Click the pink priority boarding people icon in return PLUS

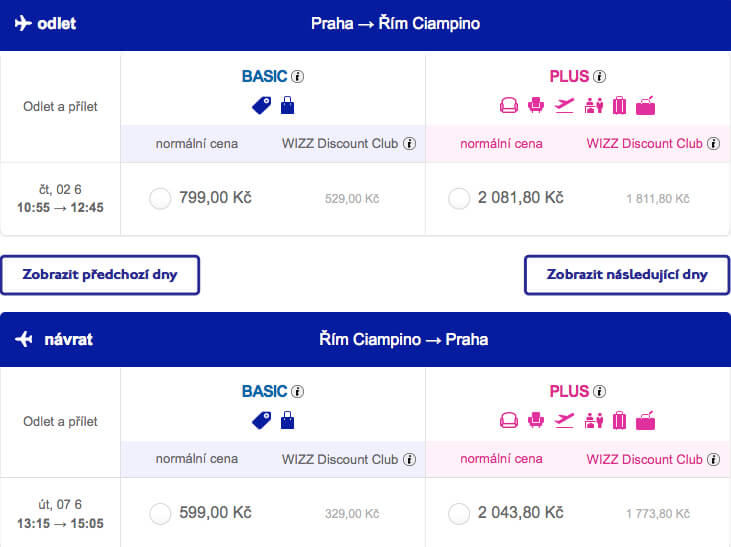pyautogui.click(x=593, y=421)
